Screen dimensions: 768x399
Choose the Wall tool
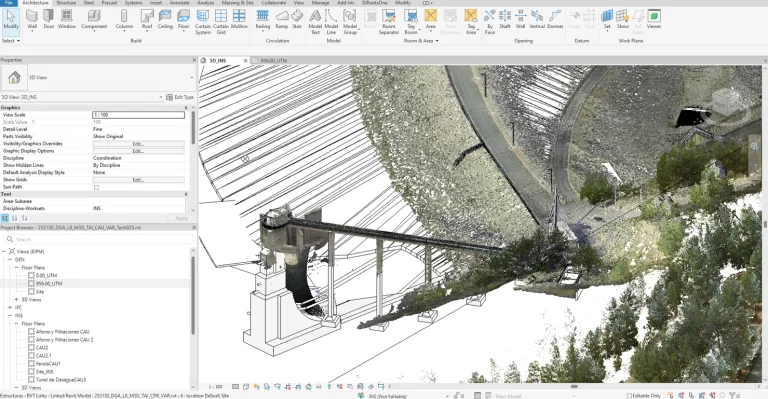[32, 20]
